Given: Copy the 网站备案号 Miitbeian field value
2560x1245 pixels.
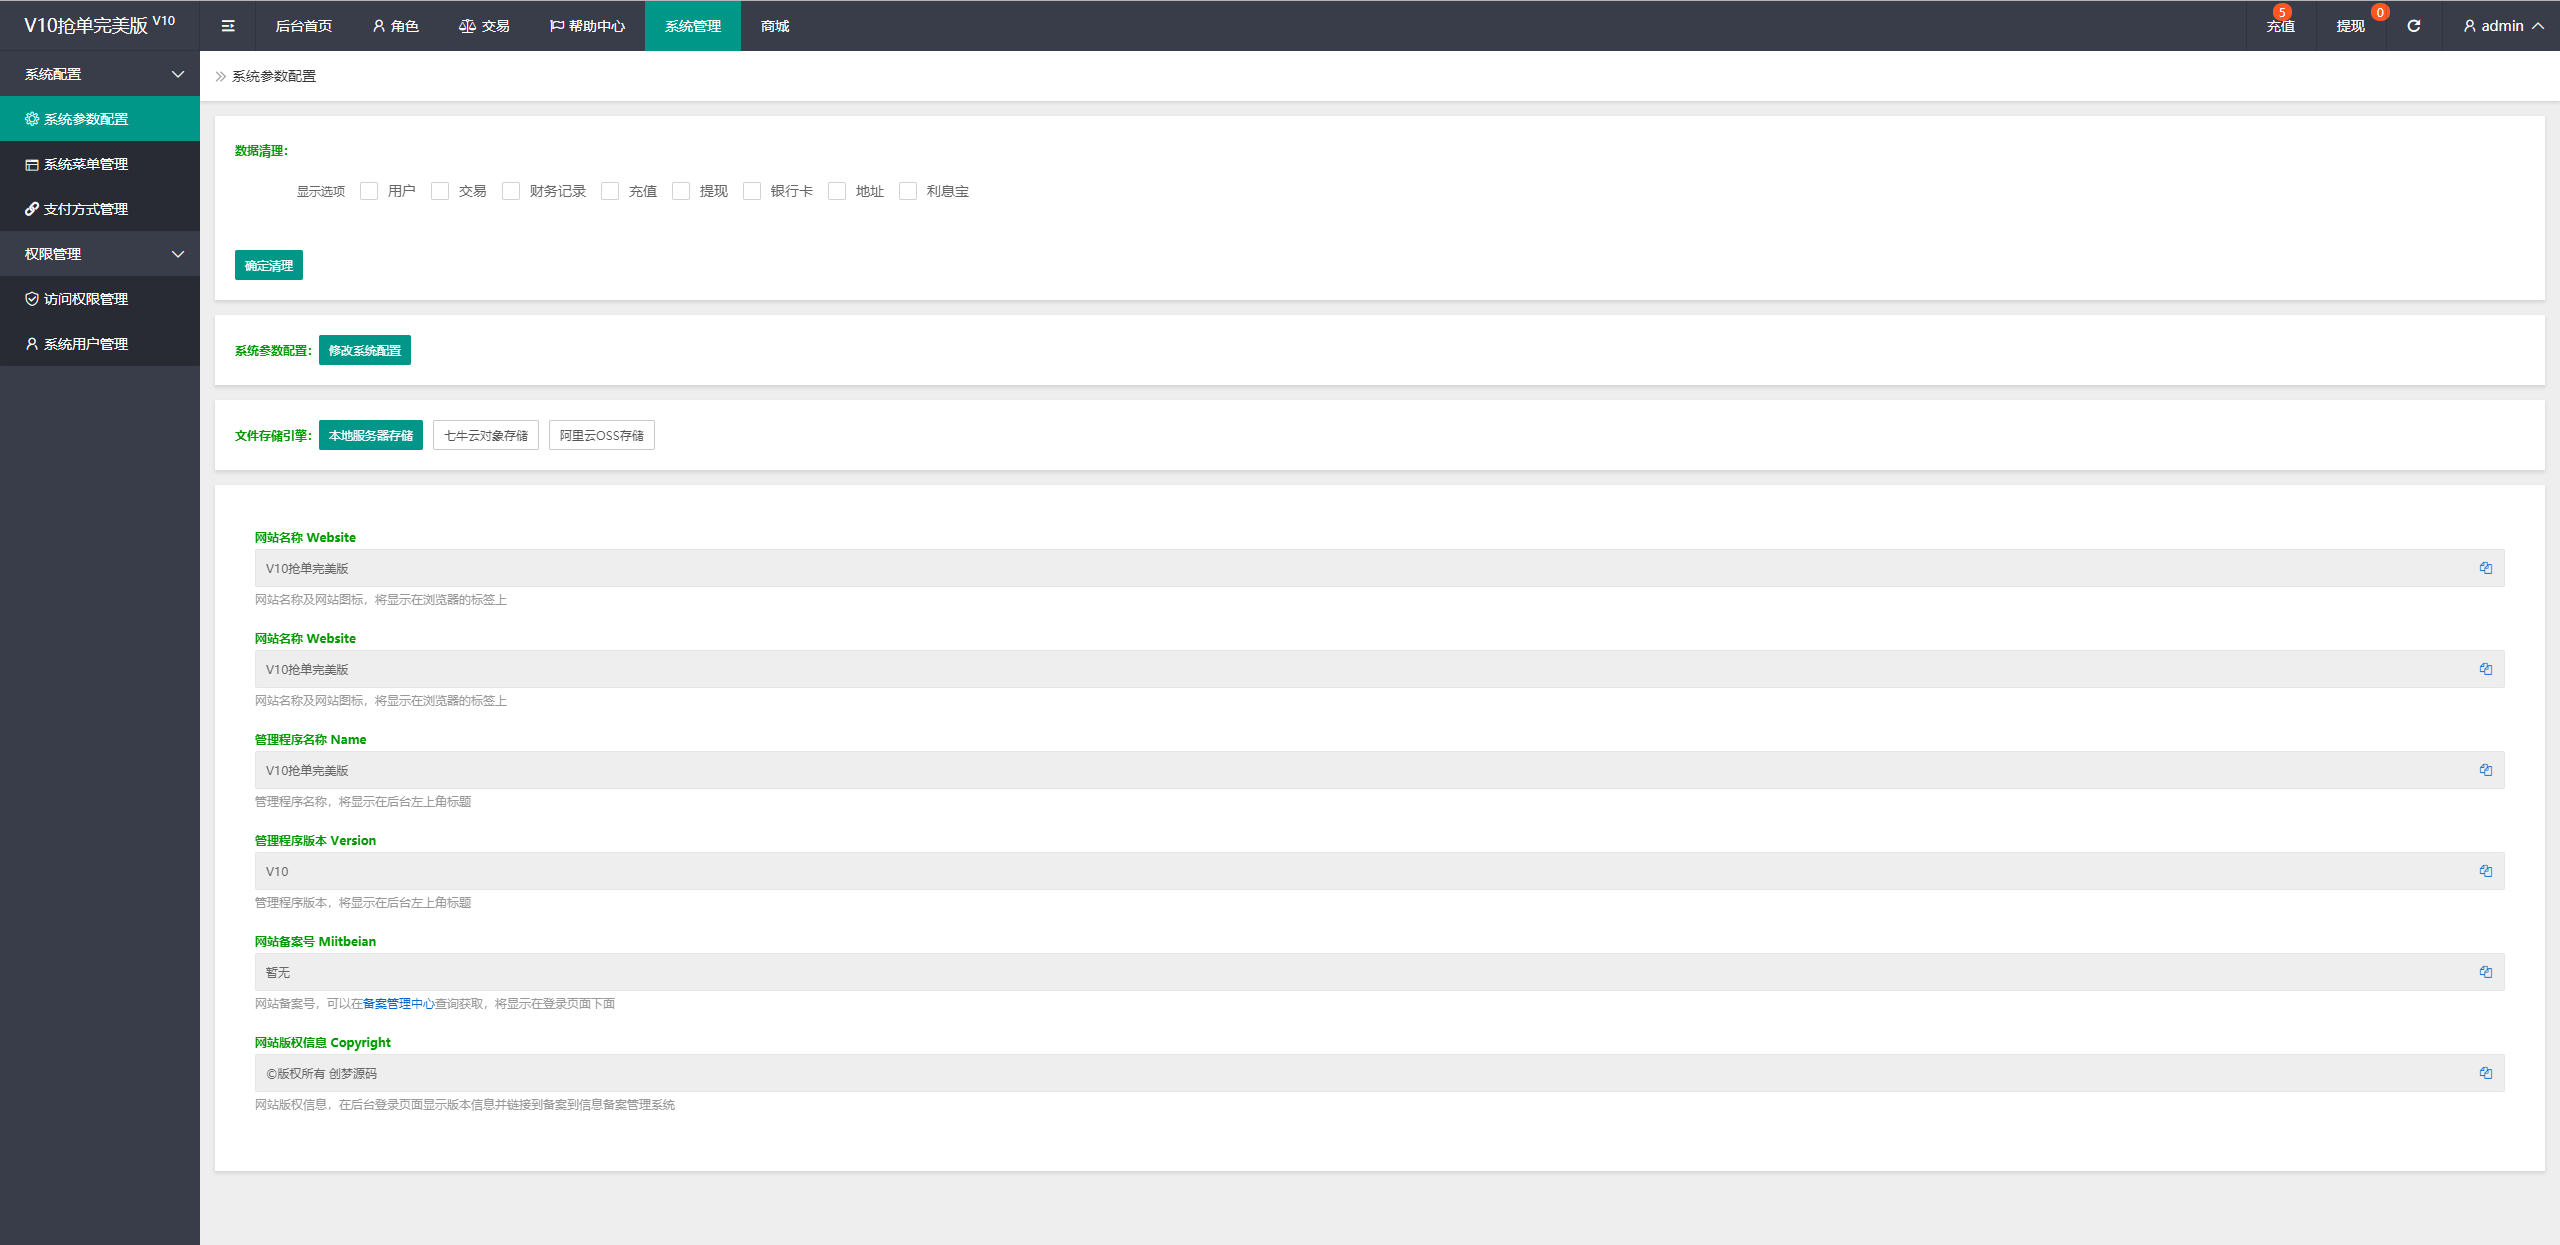Looking at the screenshot, I should pos(2485,972).
